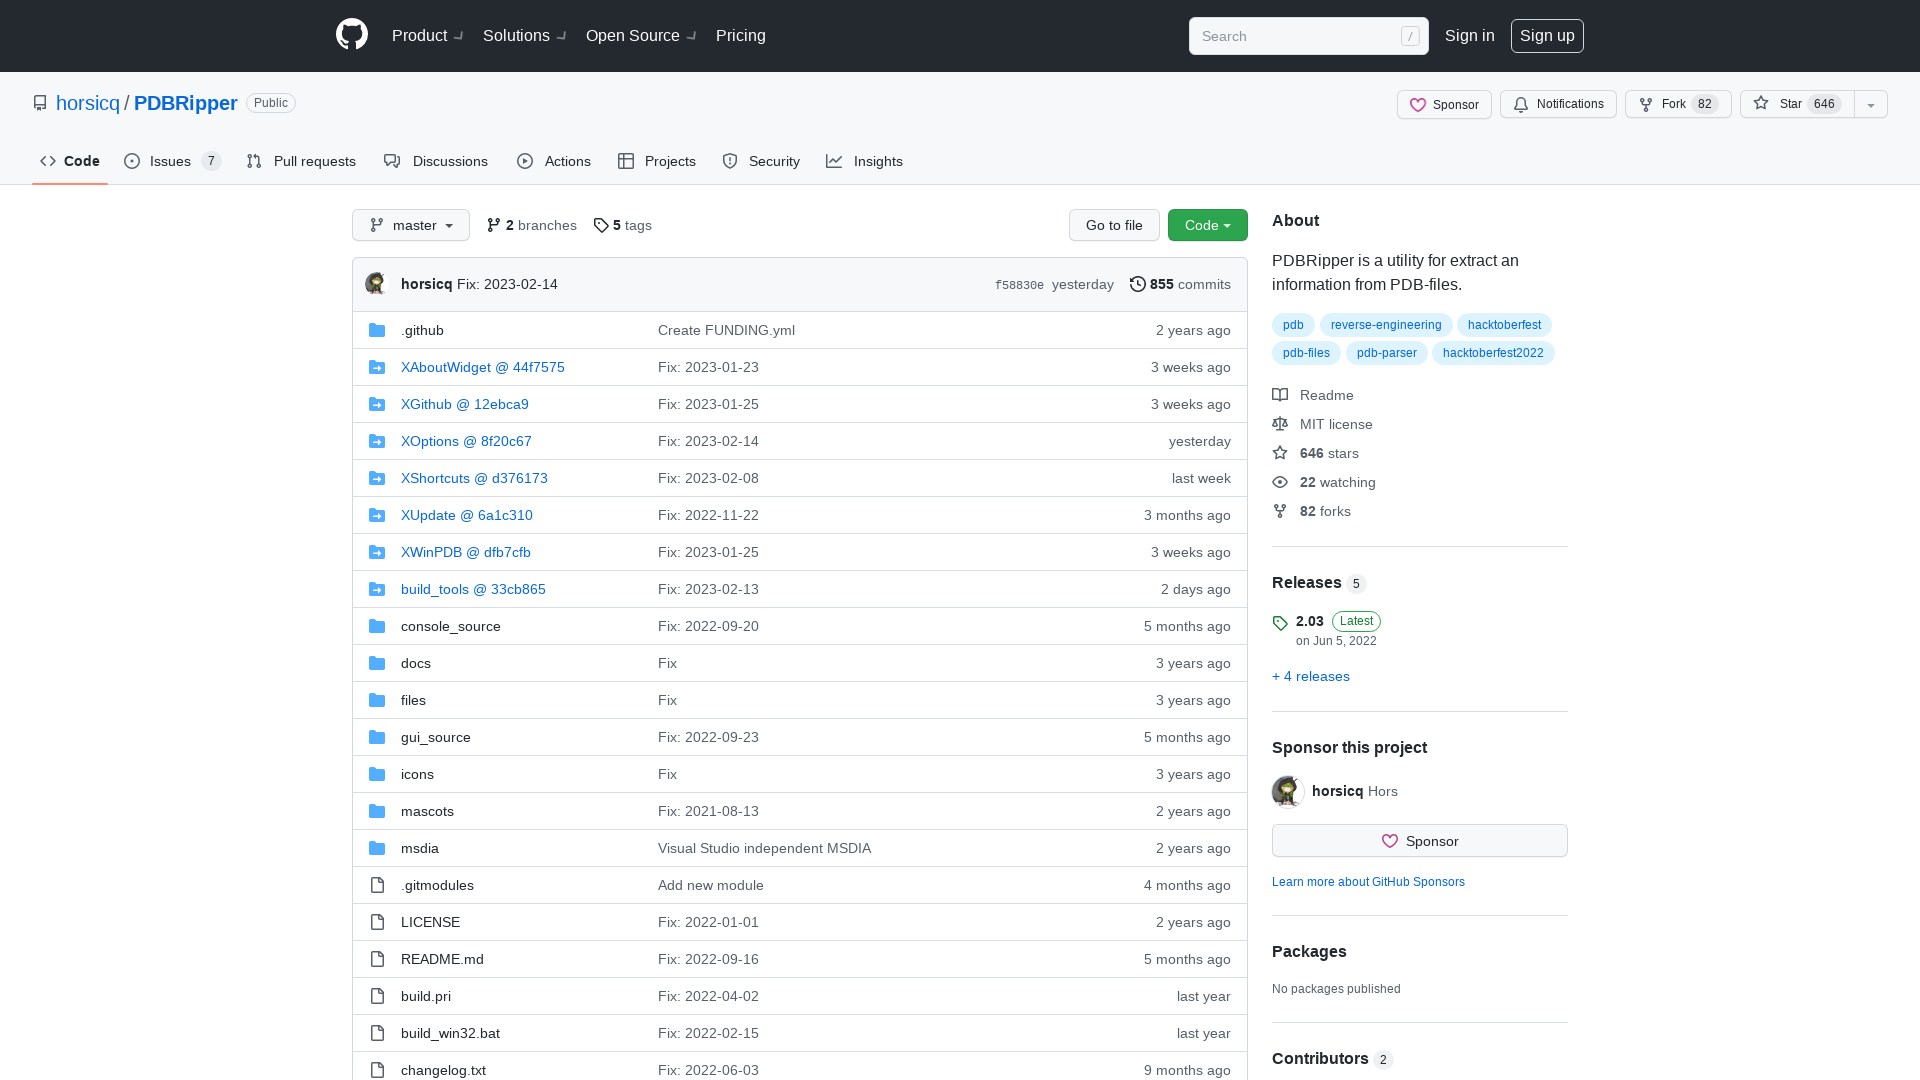Click the GitHub logo in header
This screenshot has height=1080, width=1920.
tap(352, 35)
